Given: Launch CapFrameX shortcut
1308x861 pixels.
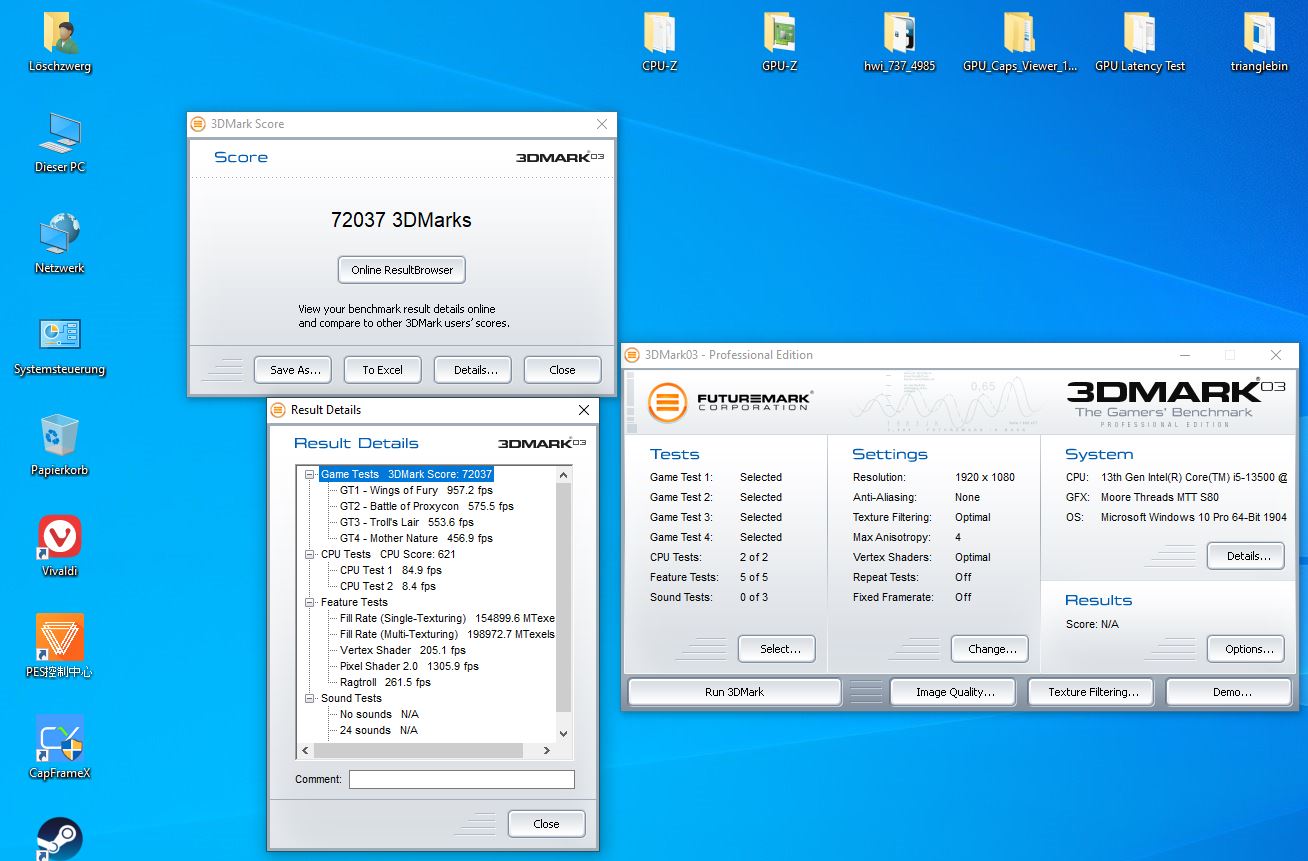Looking at the screenshot, I should click(x=60, y=749).
